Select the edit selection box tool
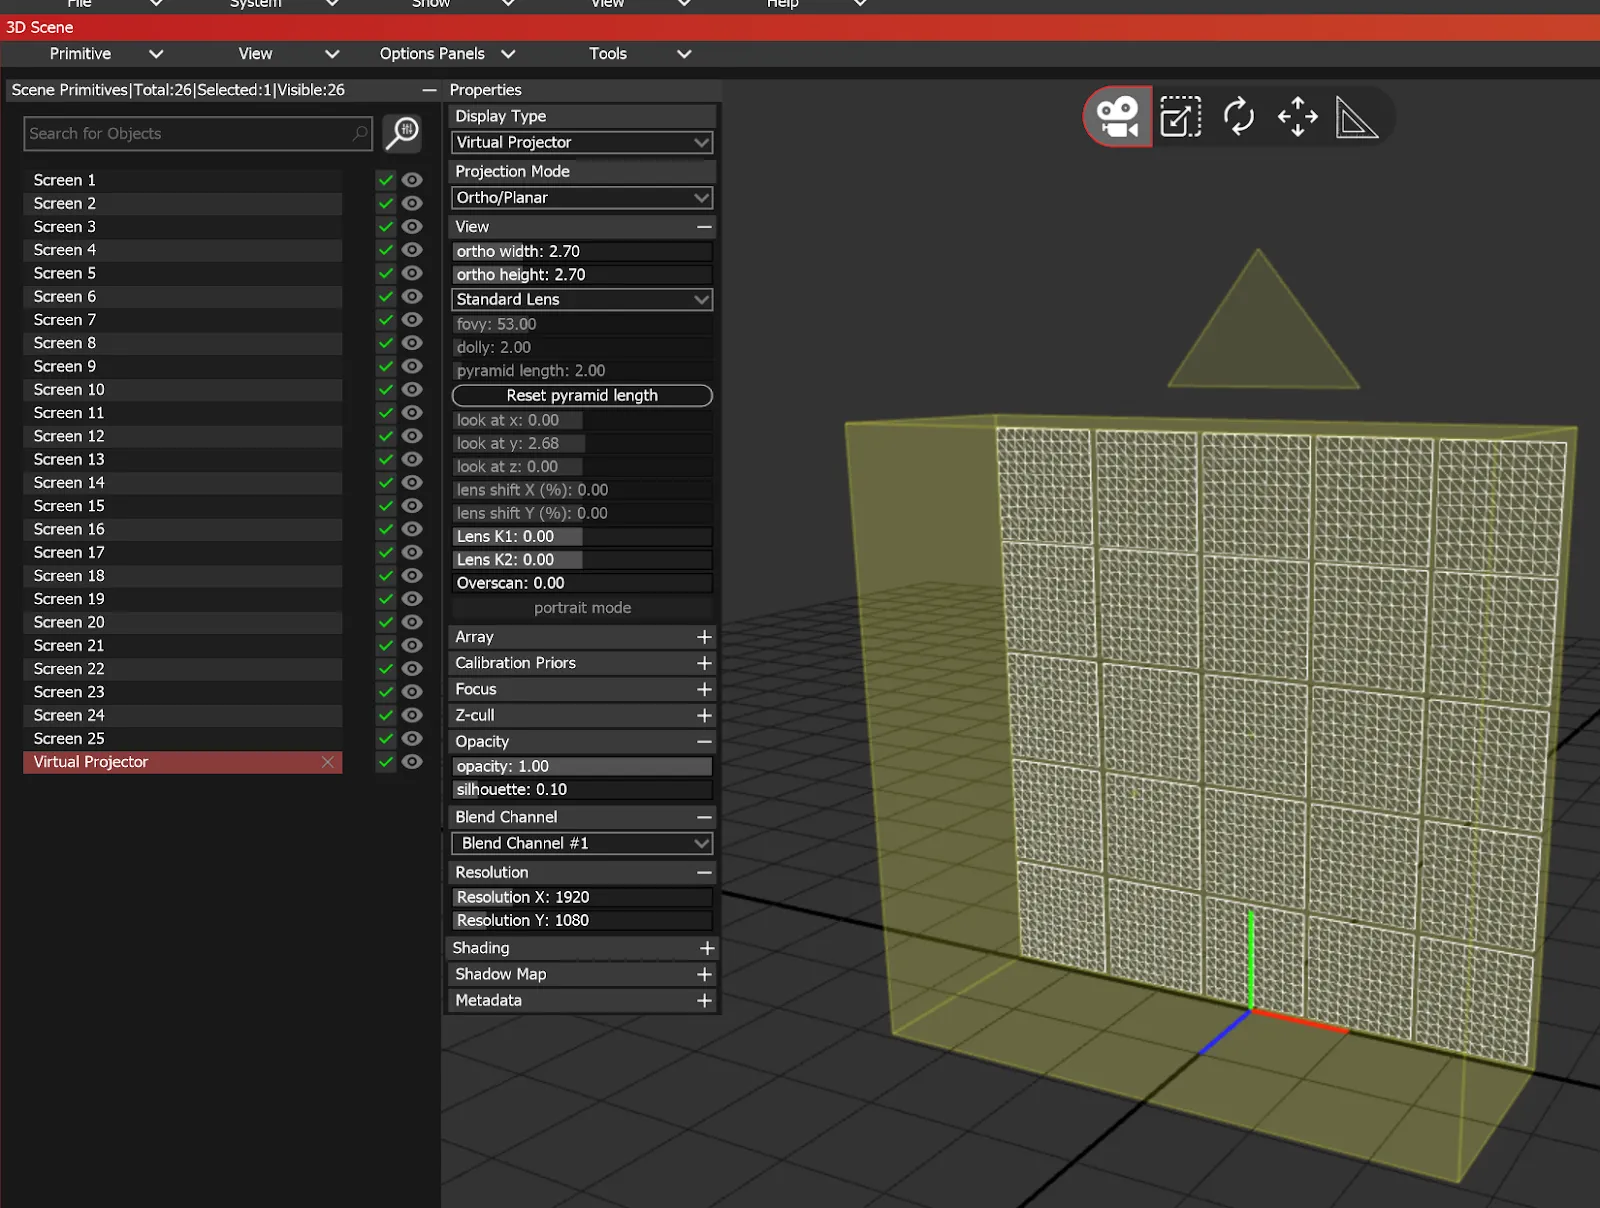 coord(1180,117)
